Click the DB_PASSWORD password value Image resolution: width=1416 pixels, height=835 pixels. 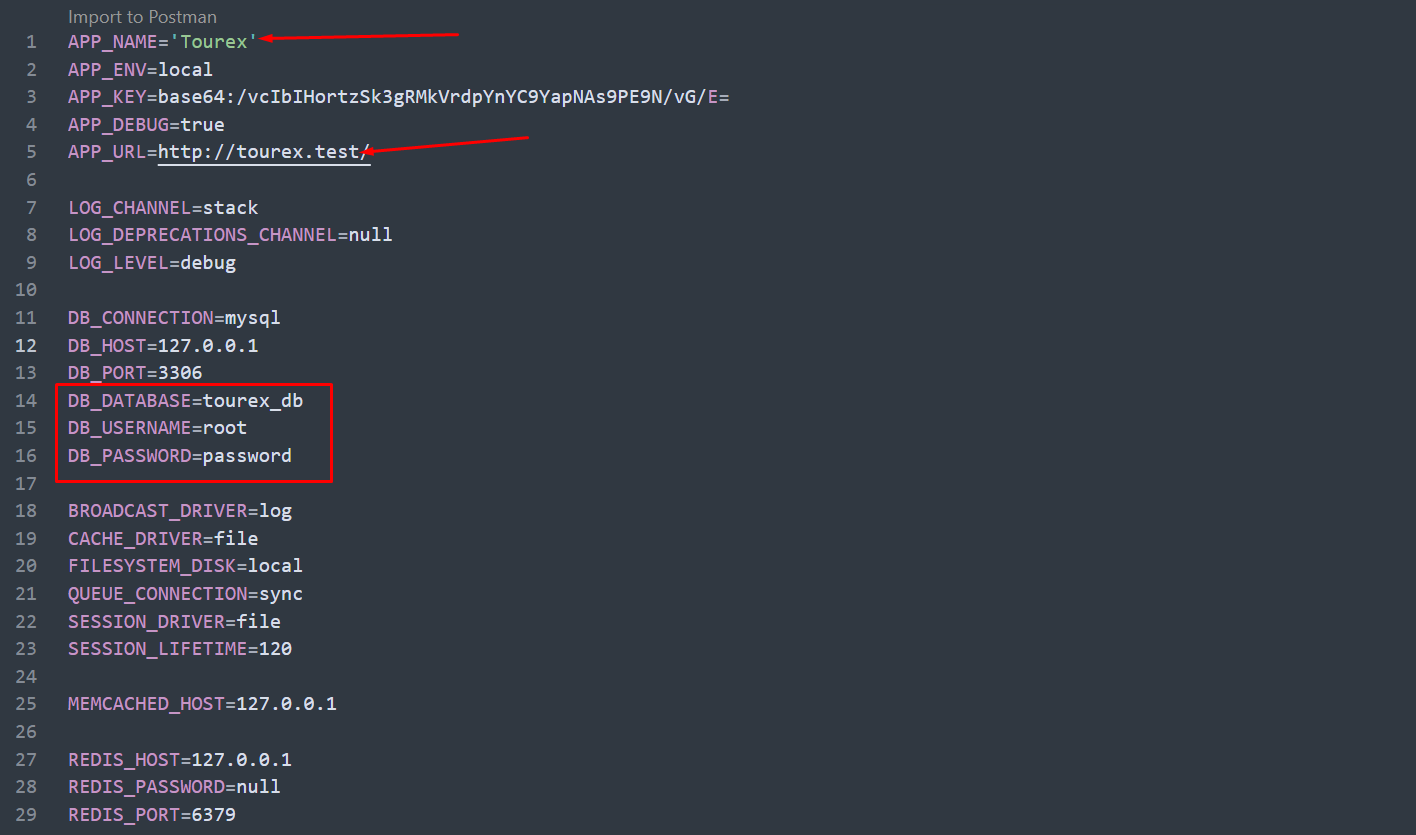[247, 456]
